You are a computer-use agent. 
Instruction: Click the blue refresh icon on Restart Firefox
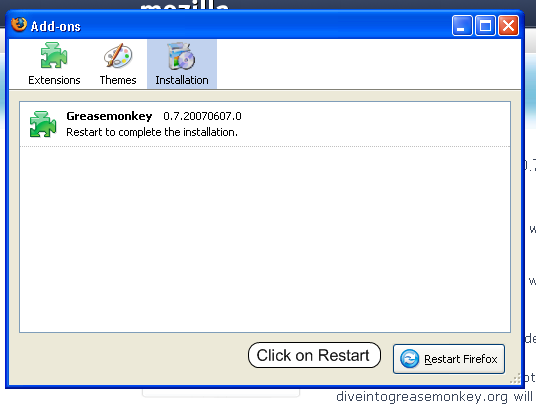[x=409, y=359]
